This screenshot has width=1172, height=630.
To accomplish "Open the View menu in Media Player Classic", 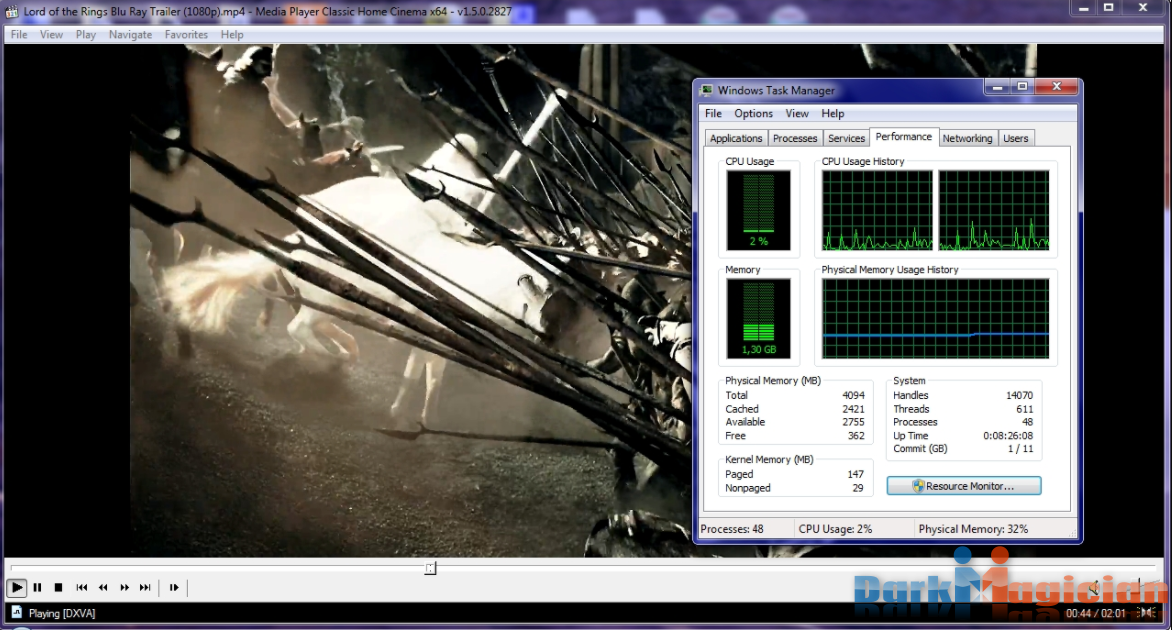I will 51,34.
